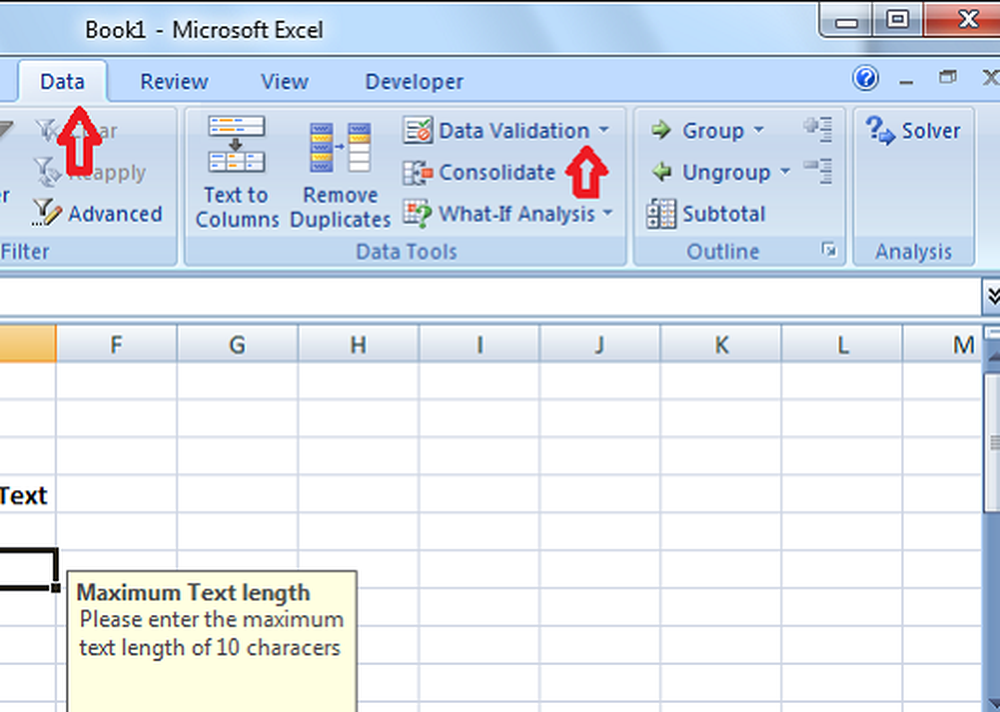The image size is (1000, 712).
Task: Click the Consolidate label
Action: click(x=497, y=172)
